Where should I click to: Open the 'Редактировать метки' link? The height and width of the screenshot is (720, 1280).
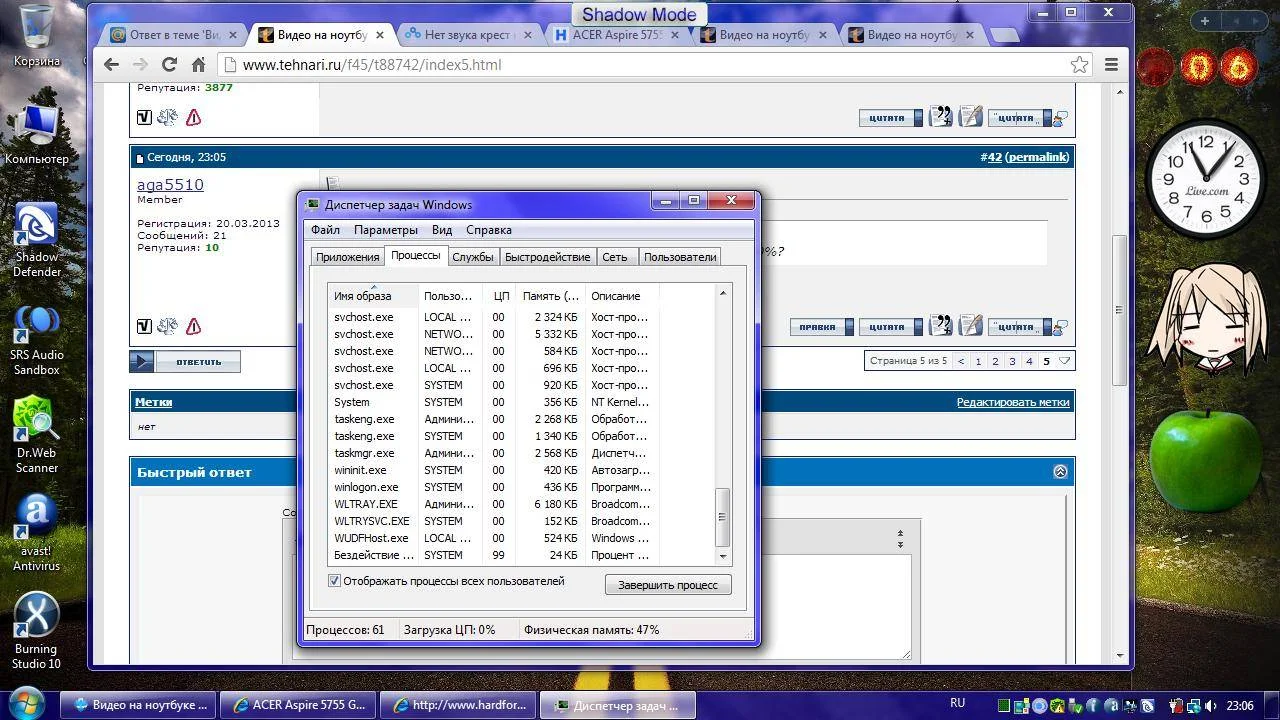coord(1012,402)
